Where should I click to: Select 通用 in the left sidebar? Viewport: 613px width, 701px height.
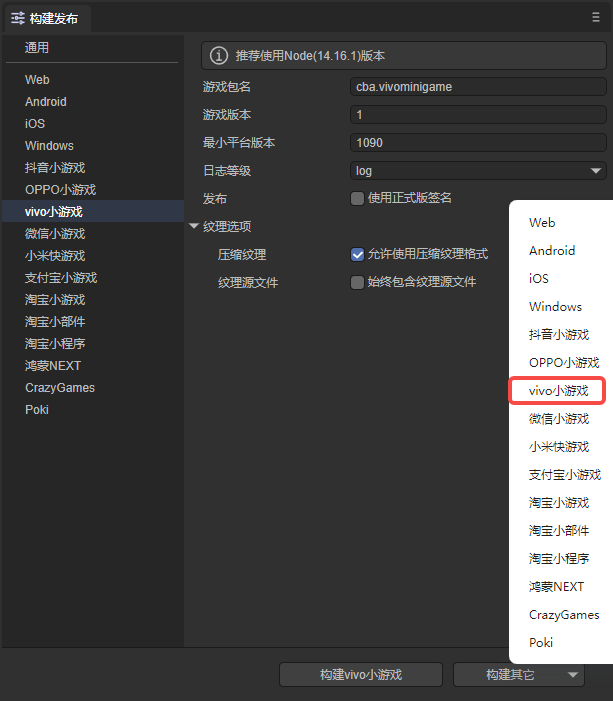(x=37, y=47)
